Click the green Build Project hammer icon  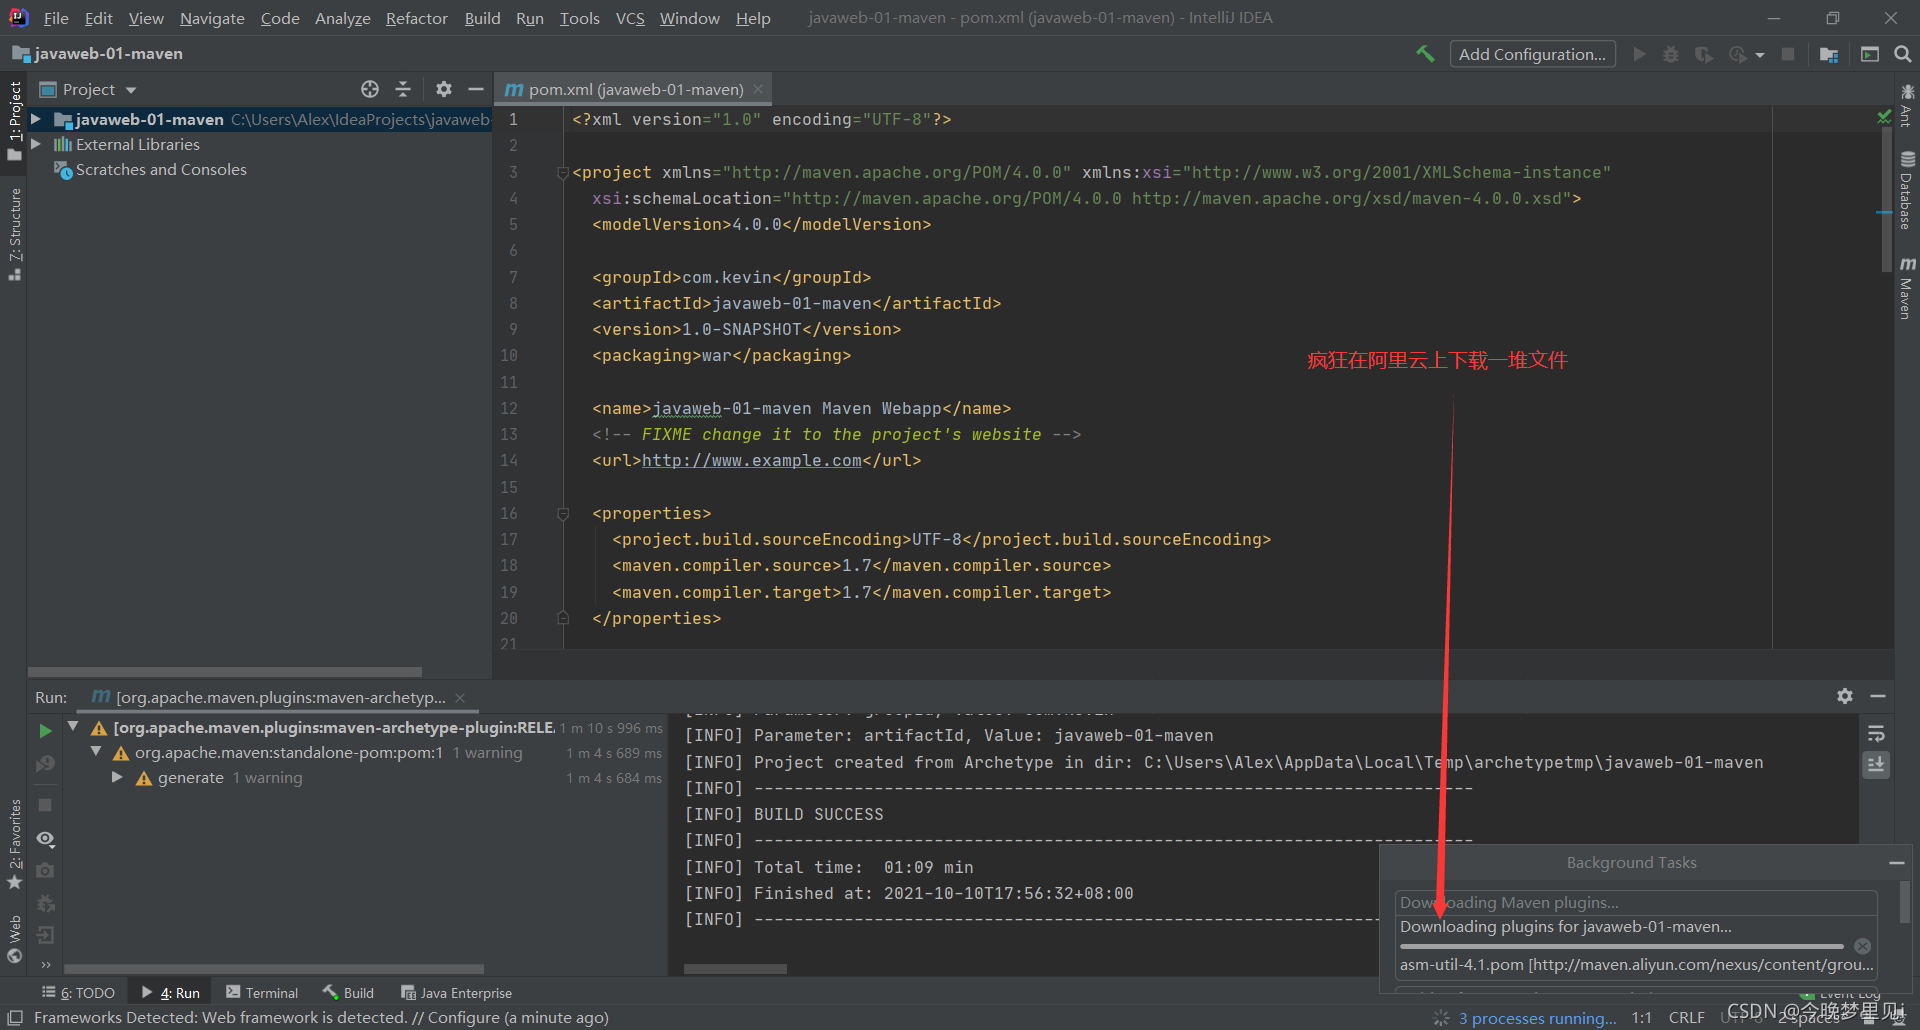coord(1425,54)
